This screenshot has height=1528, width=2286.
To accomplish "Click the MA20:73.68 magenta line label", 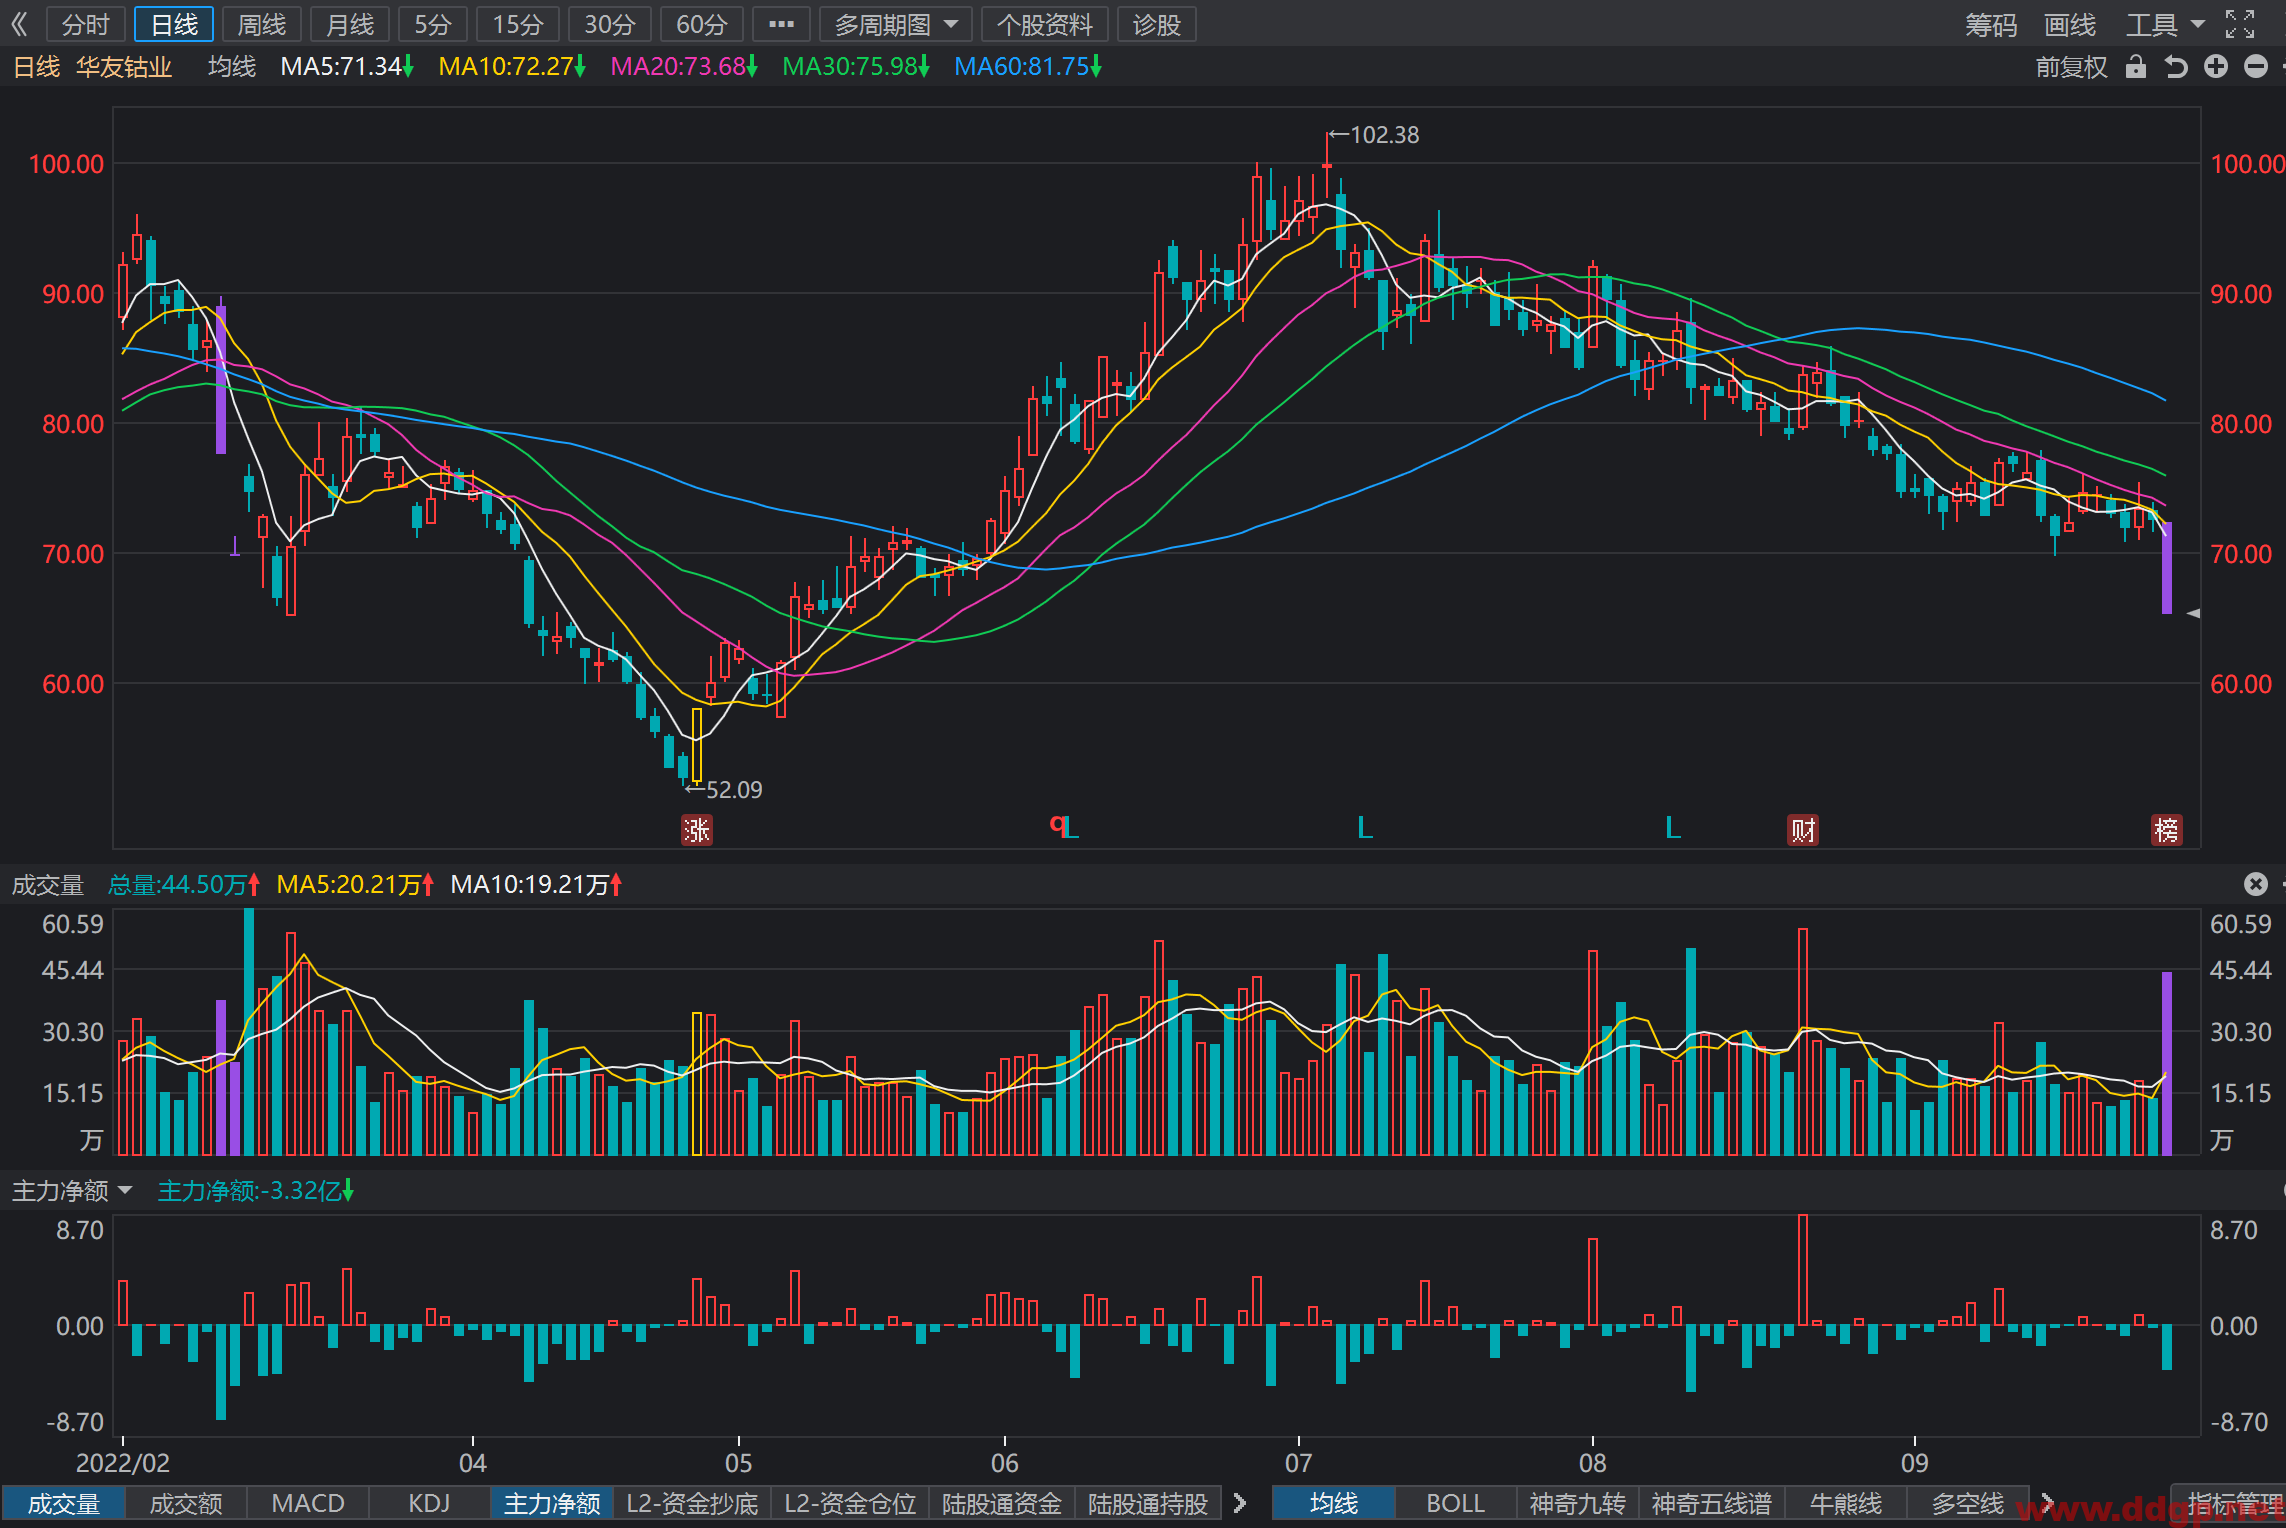I will [684, 67].
